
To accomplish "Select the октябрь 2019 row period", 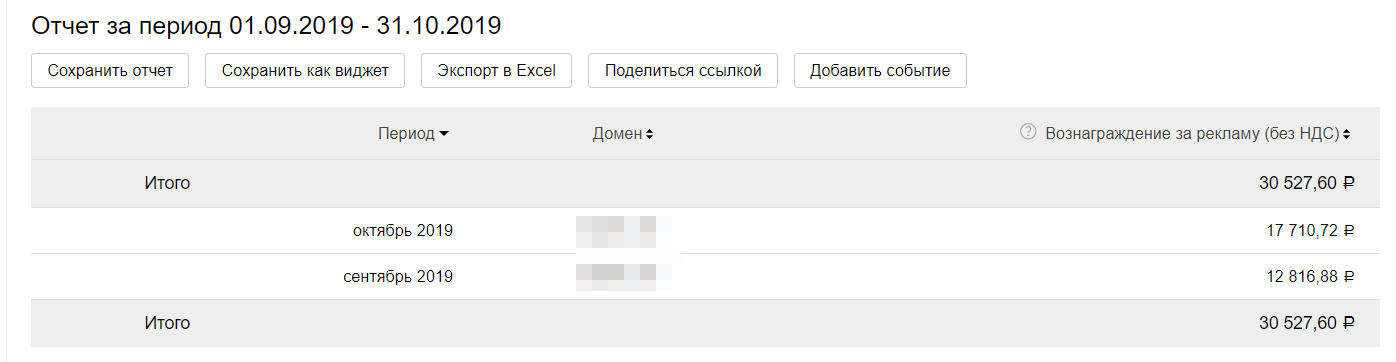I will click(403, 231).
